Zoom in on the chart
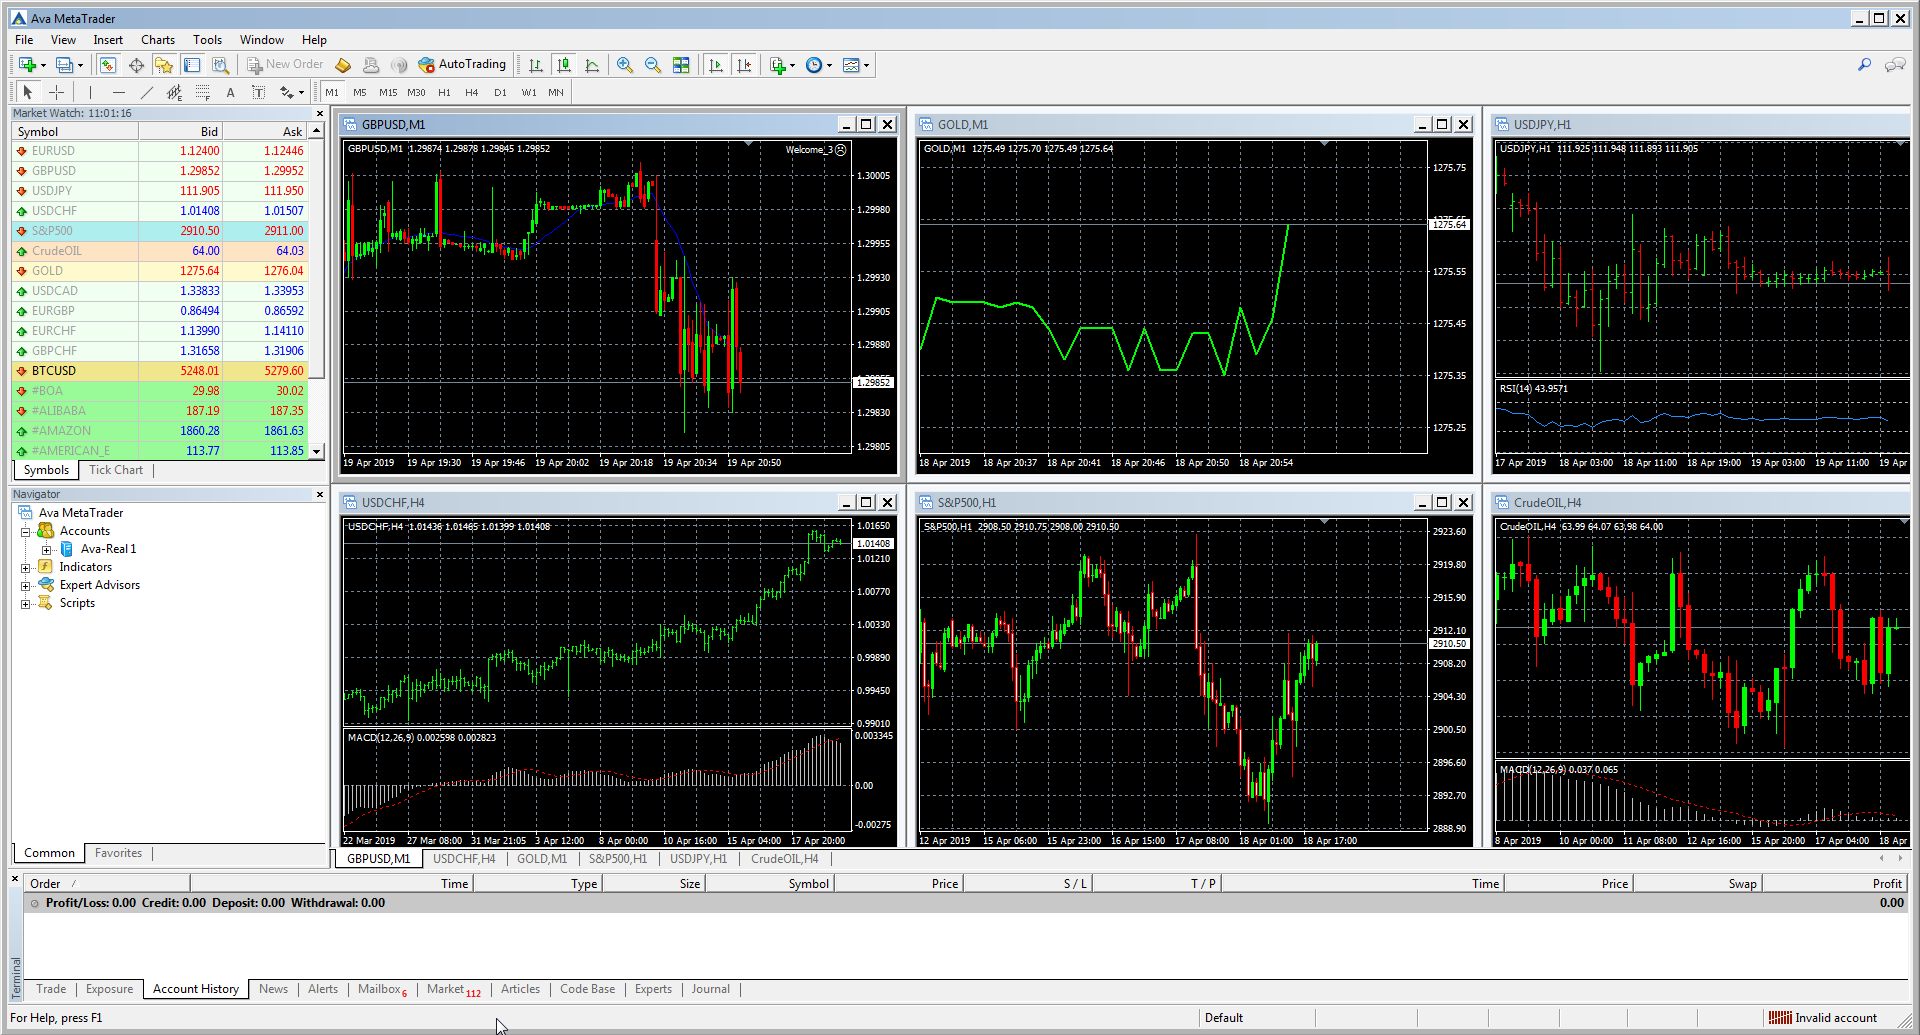The height and width of the screenshot is (1035, 1920). tap(625, 65)
